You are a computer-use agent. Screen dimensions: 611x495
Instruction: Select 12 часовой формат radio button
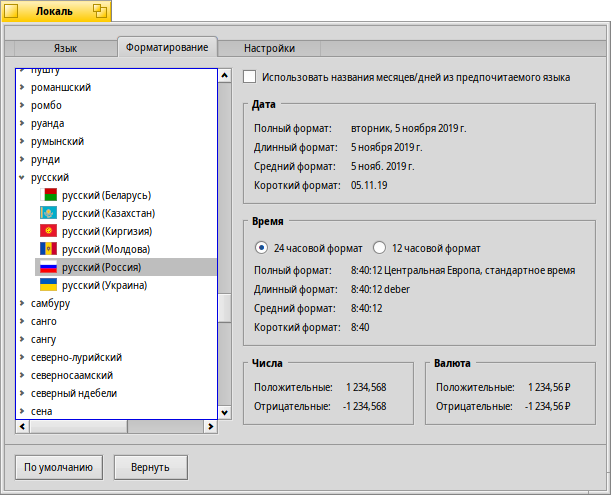tap(379, 247)
